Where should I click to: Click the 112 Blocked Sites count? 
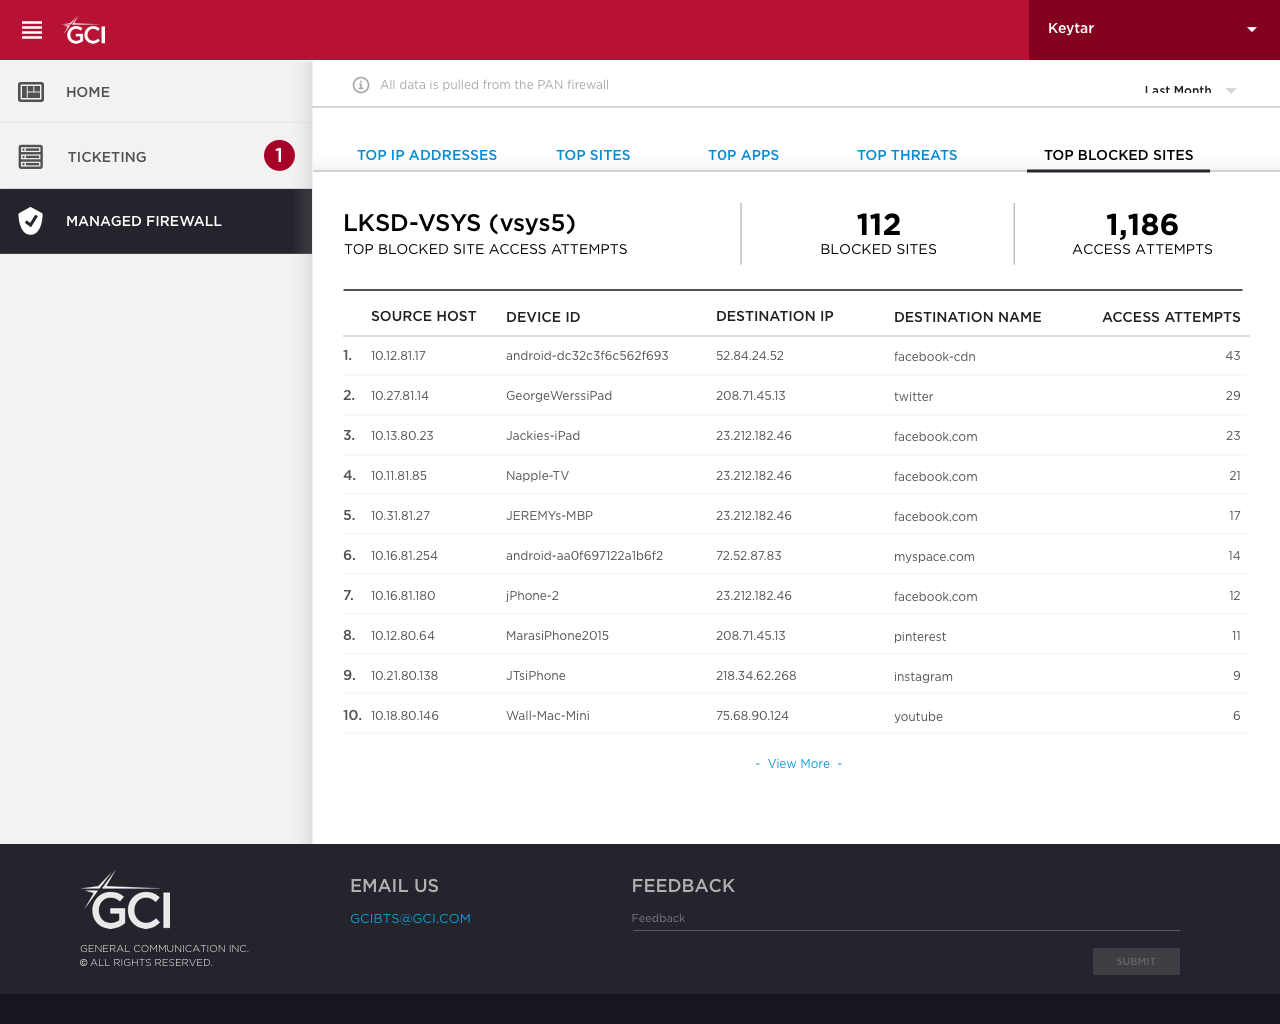[878, 224]
